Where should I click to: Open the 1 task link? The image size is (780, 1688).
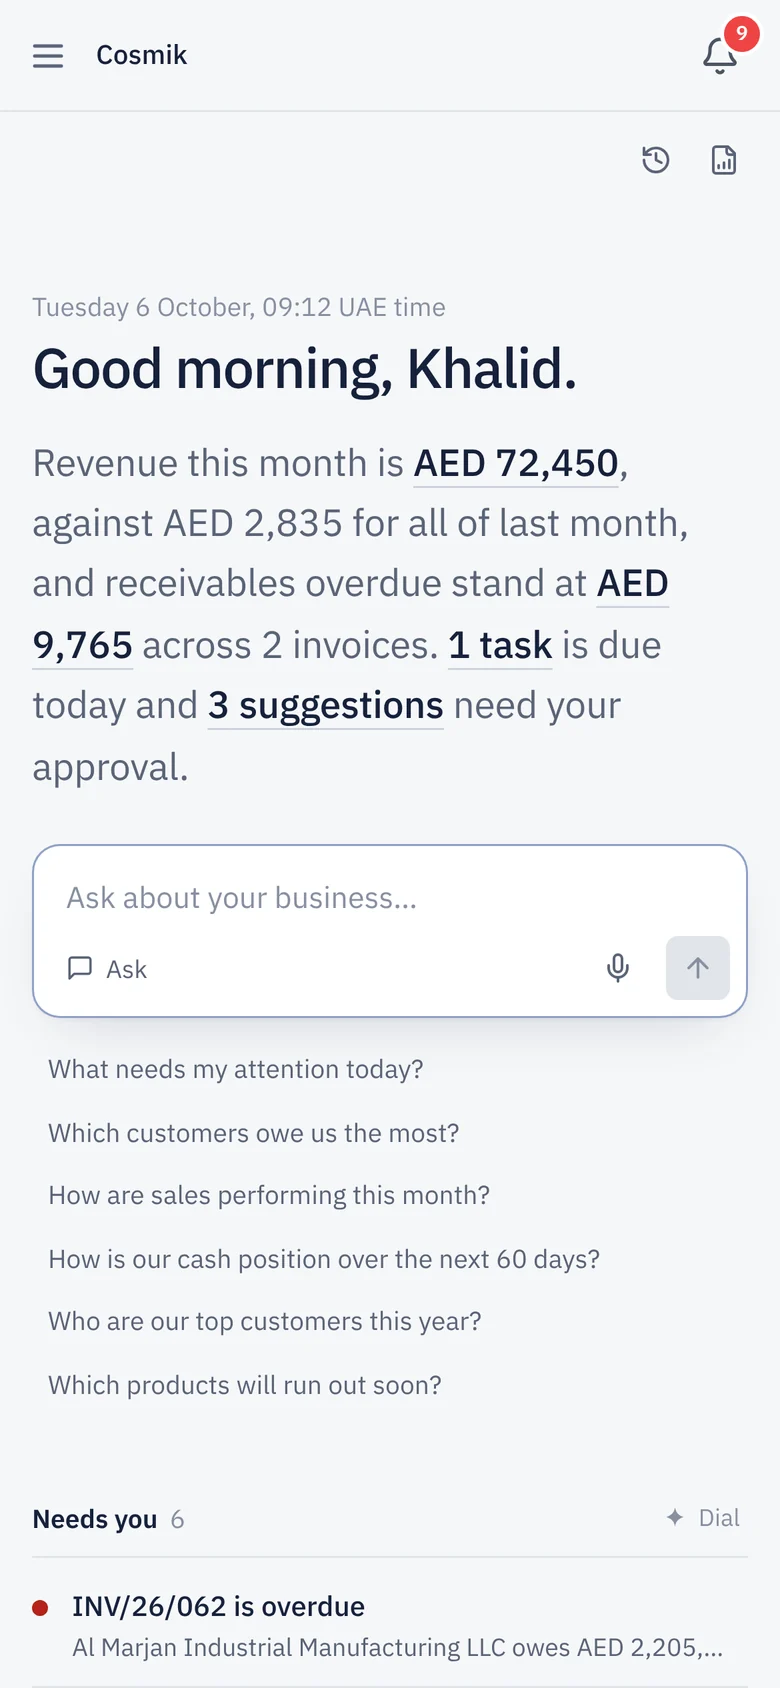coord(500,646)
